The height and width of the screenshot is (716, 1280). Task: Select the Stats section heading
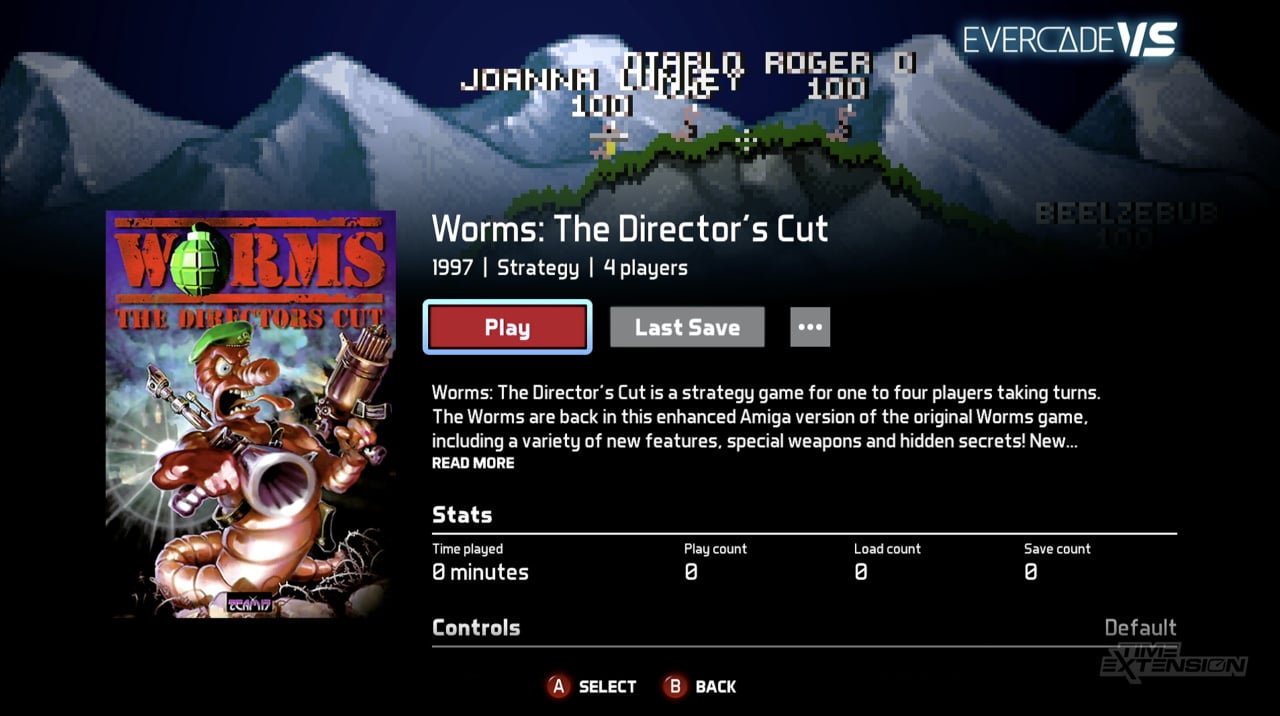[x=462, y=515]
